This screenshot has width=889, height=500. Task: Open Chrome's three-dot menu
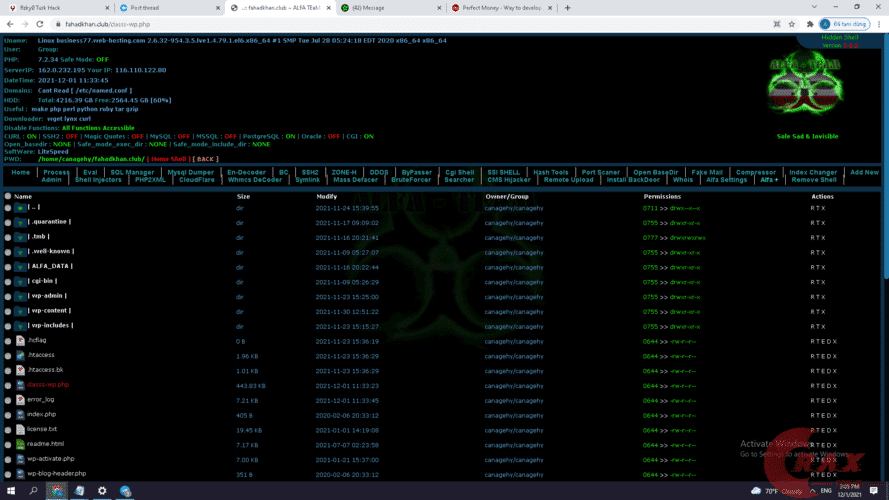coord(879,24)
